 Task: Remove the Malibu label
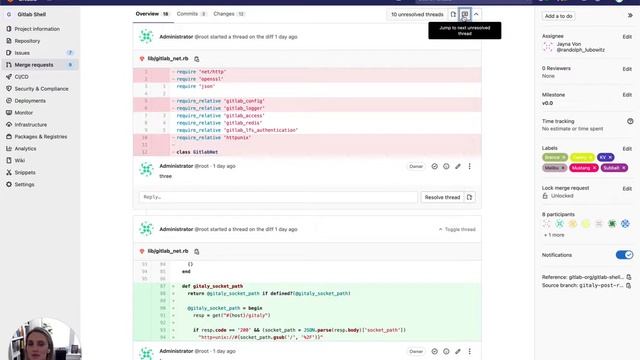coord(563,168)
